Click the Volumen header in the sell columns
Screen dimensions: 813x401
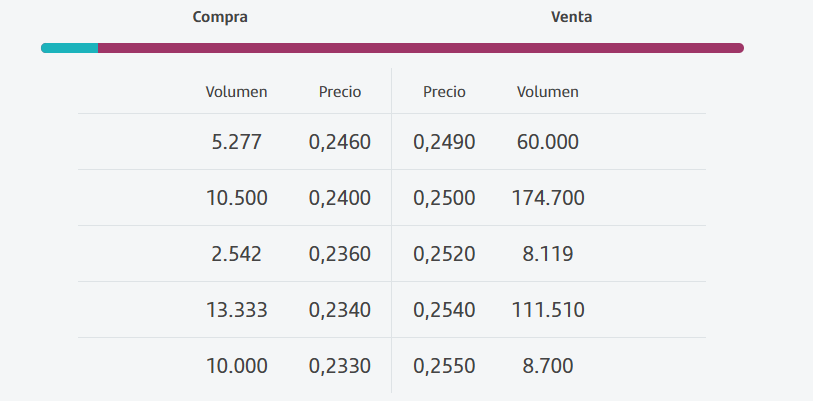tap(548, 92)
